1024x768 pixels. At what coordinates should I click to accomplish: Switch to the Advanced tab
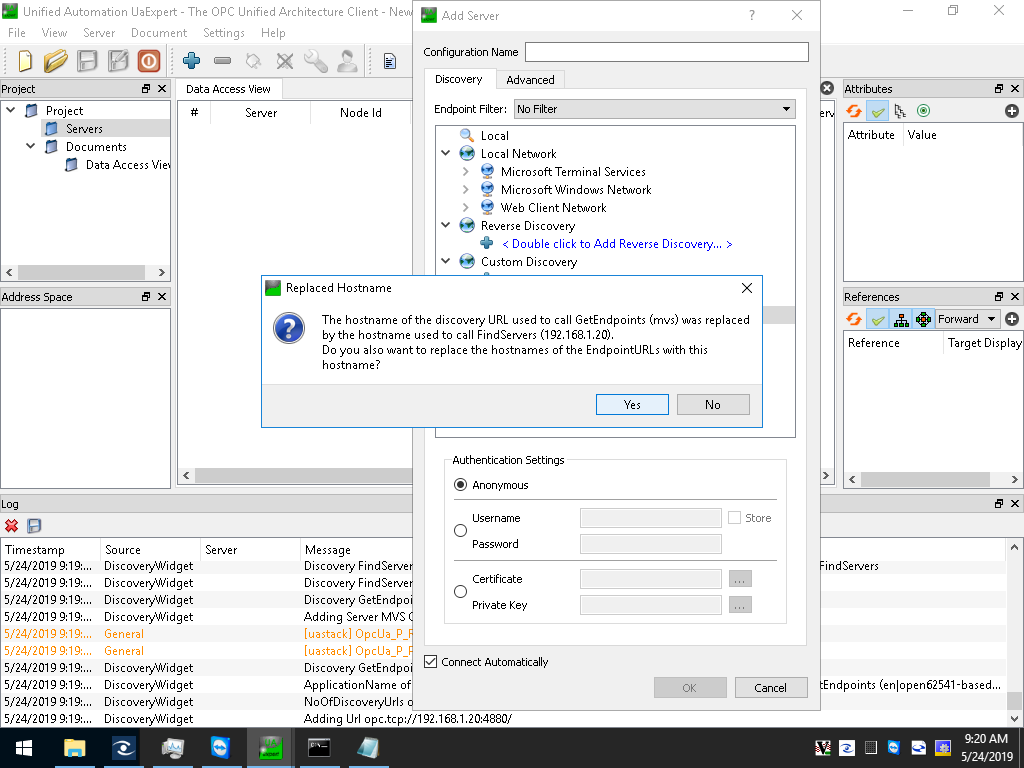(530, 80)
